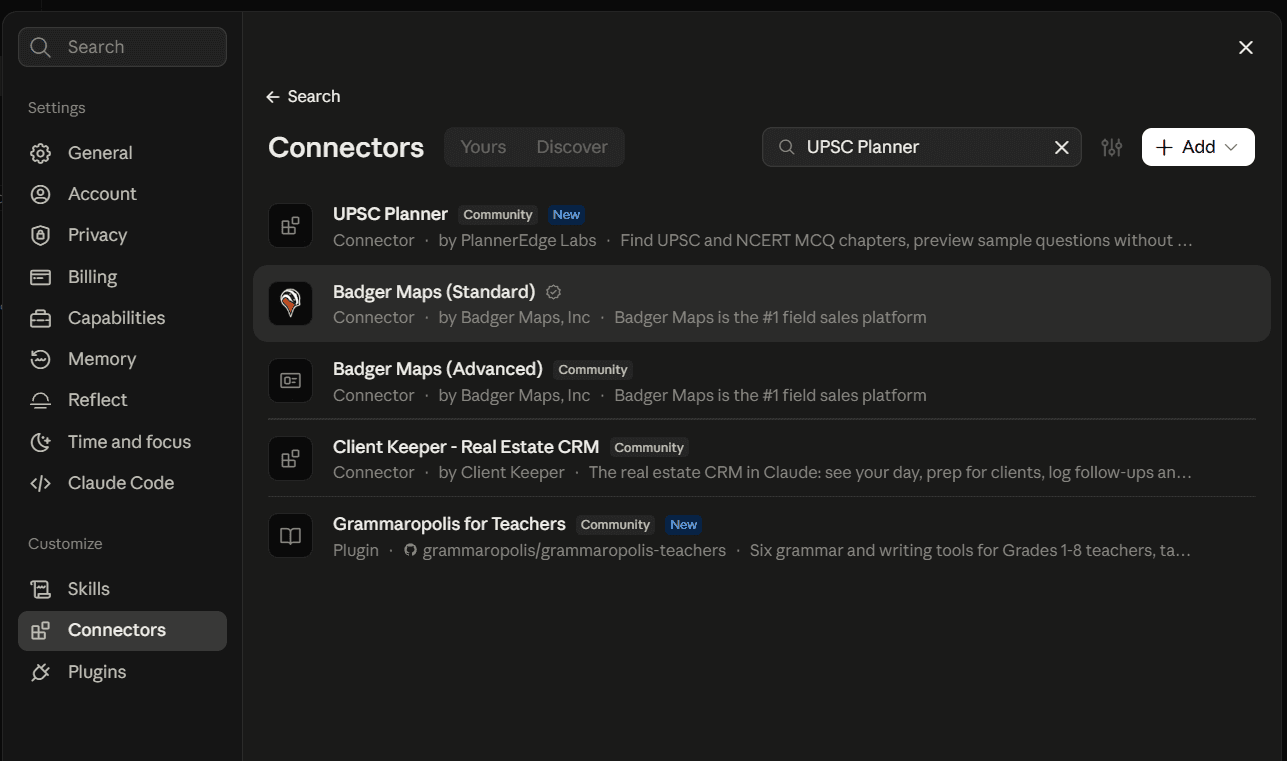
Task: Click the Memory icon in sidebar
Action: (x=40, y=359)
